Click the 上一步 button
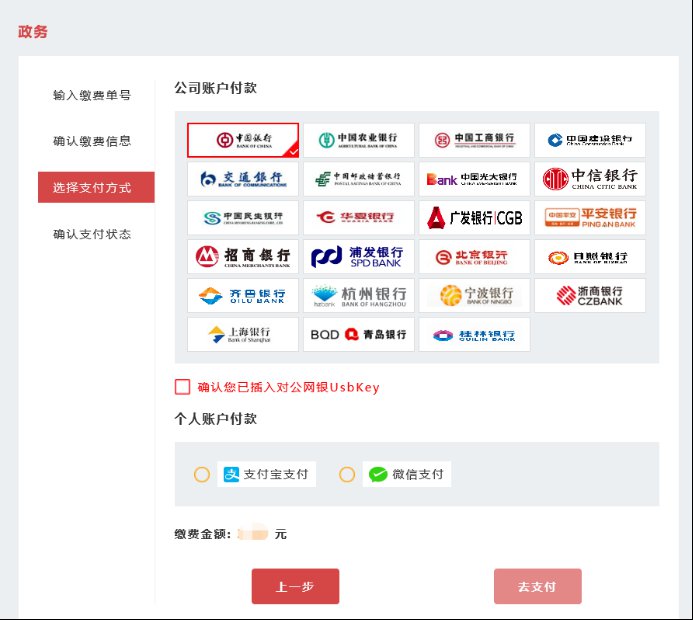 pos(295,587)
